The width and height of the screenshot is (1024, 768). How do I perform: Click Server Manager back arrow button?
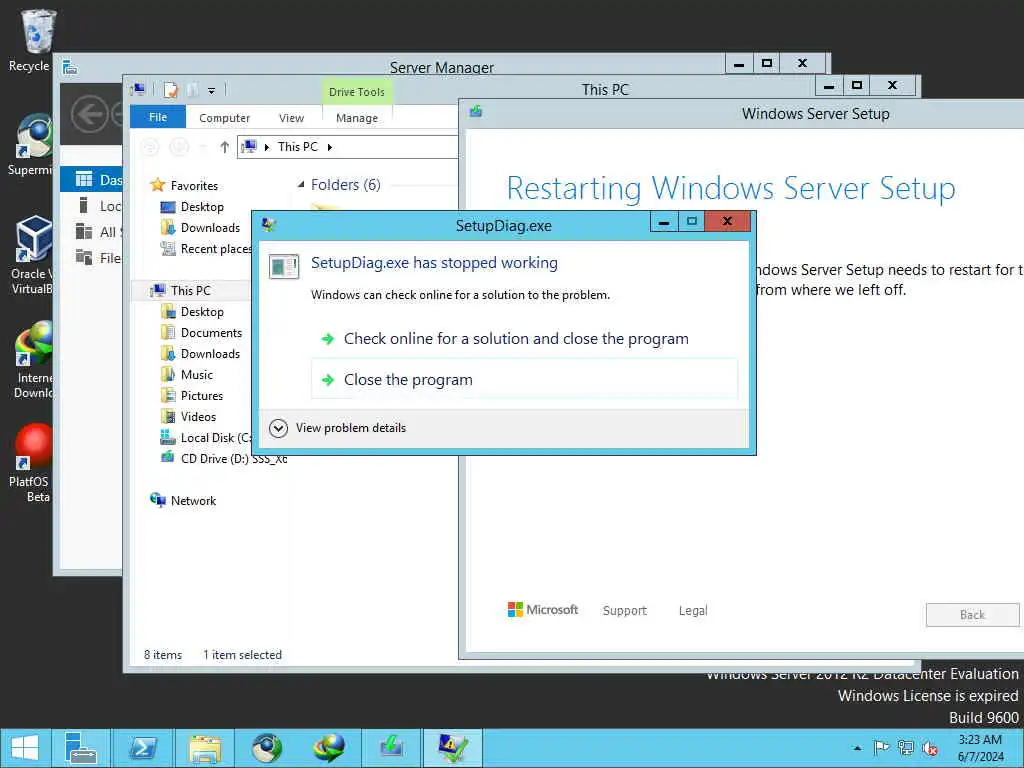[89, 114]
